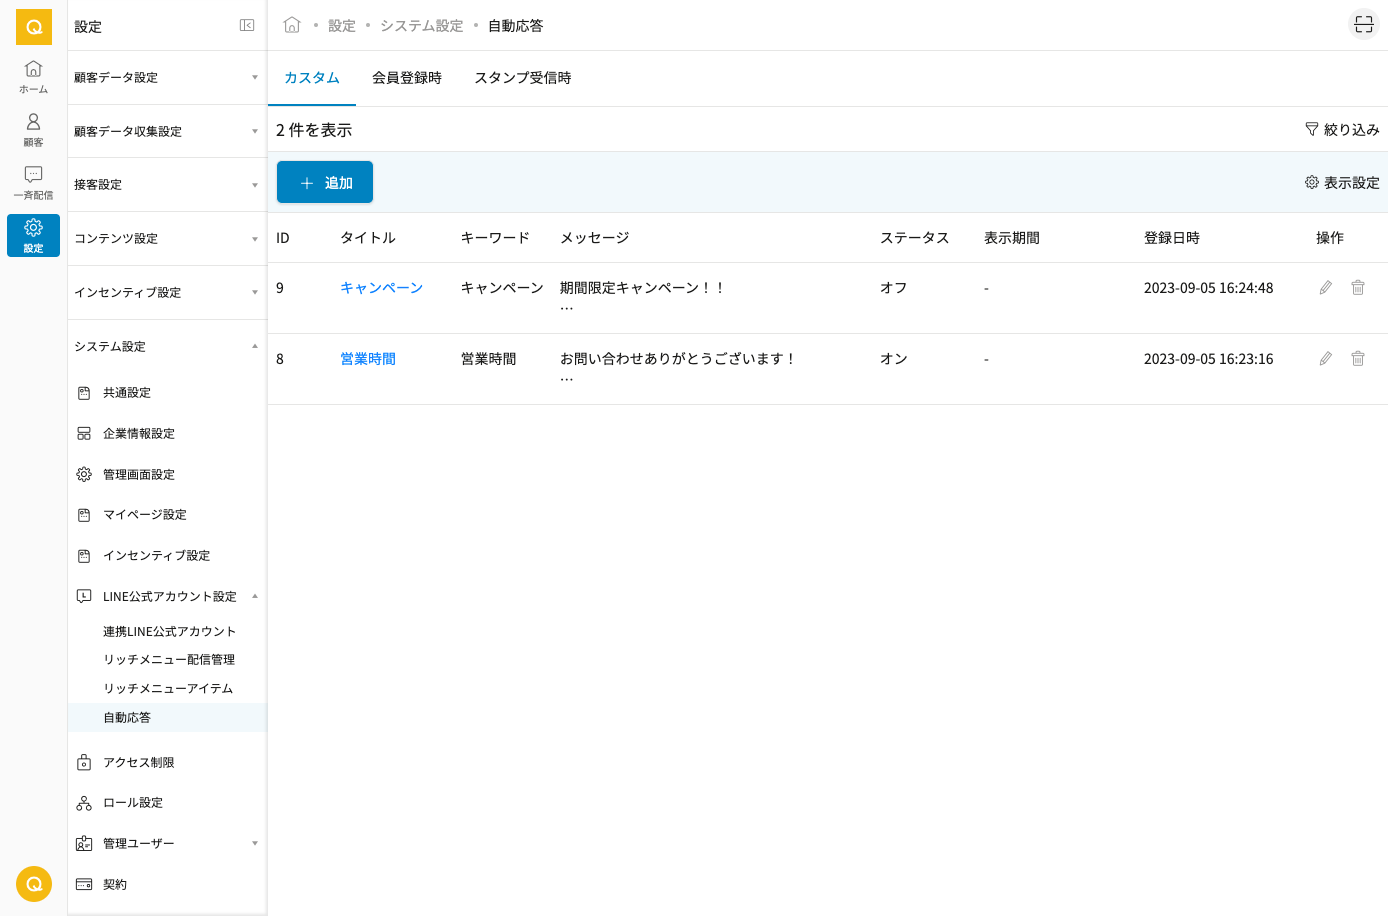Collapse the システム設定 section

166,347
